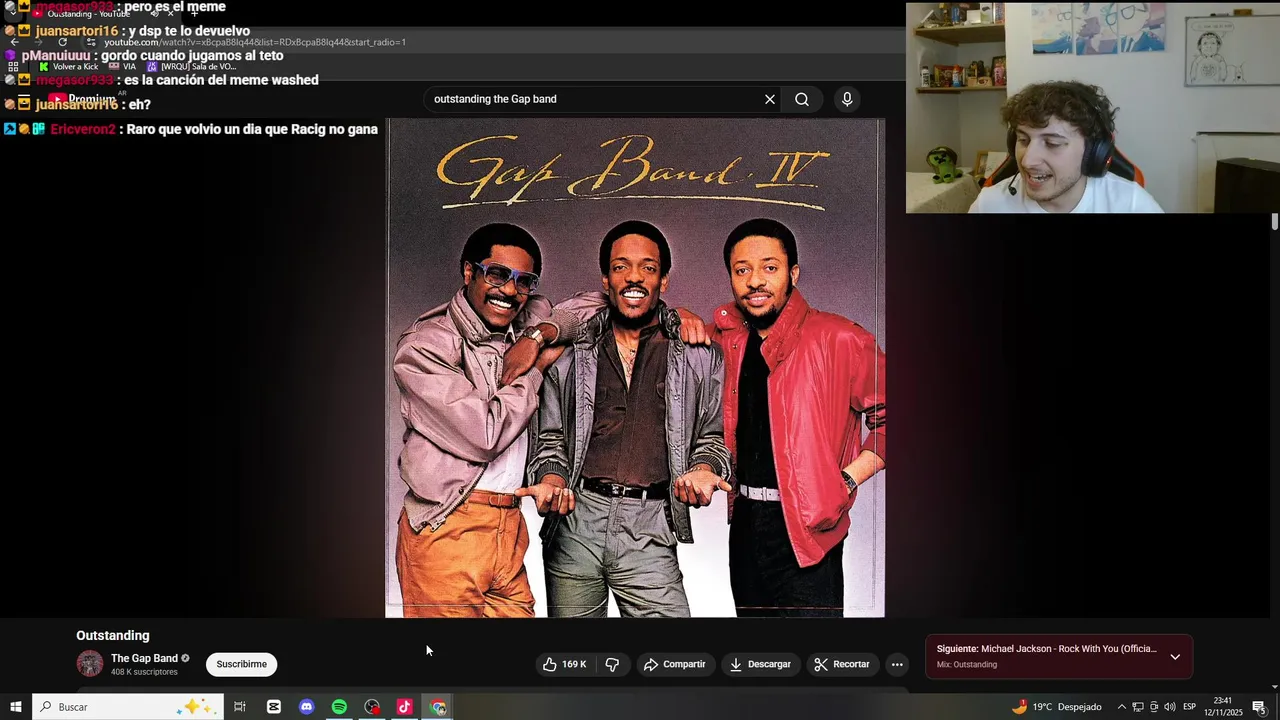Mute the tab using the speaker icon

154,14
